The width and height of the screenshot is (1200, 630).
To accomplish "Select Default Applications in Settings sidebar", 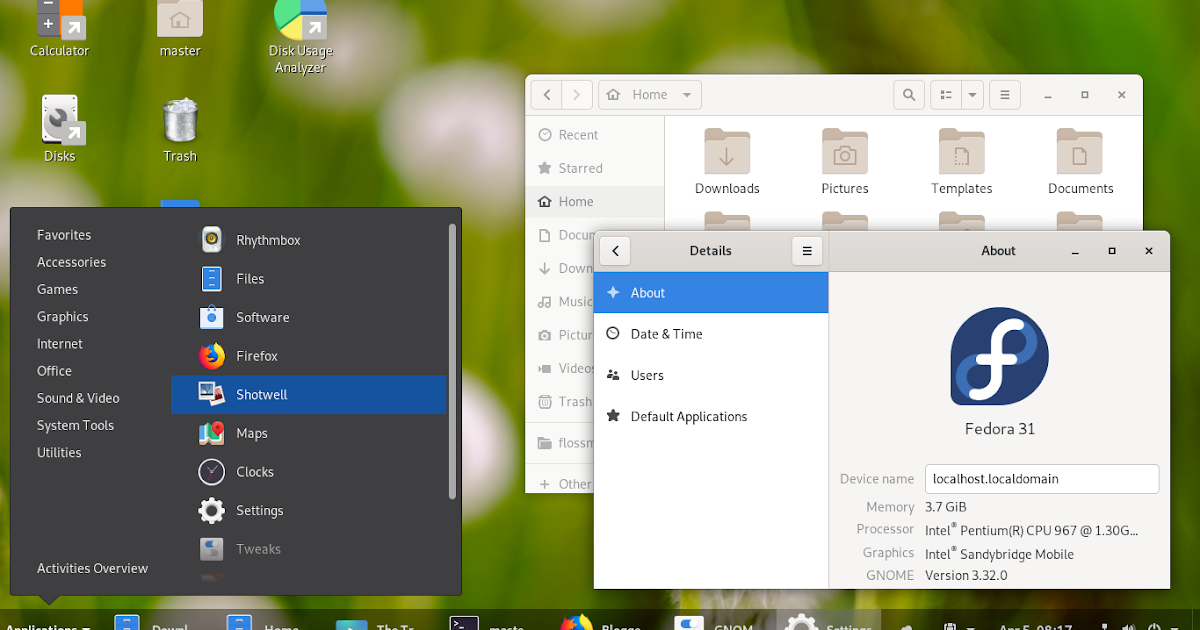I will (689, 416).
